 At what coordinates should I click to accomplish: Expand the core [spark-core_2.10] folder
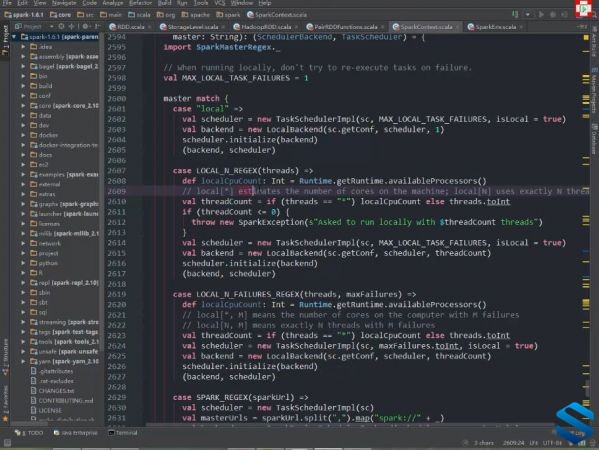click(x=23, y=105)
